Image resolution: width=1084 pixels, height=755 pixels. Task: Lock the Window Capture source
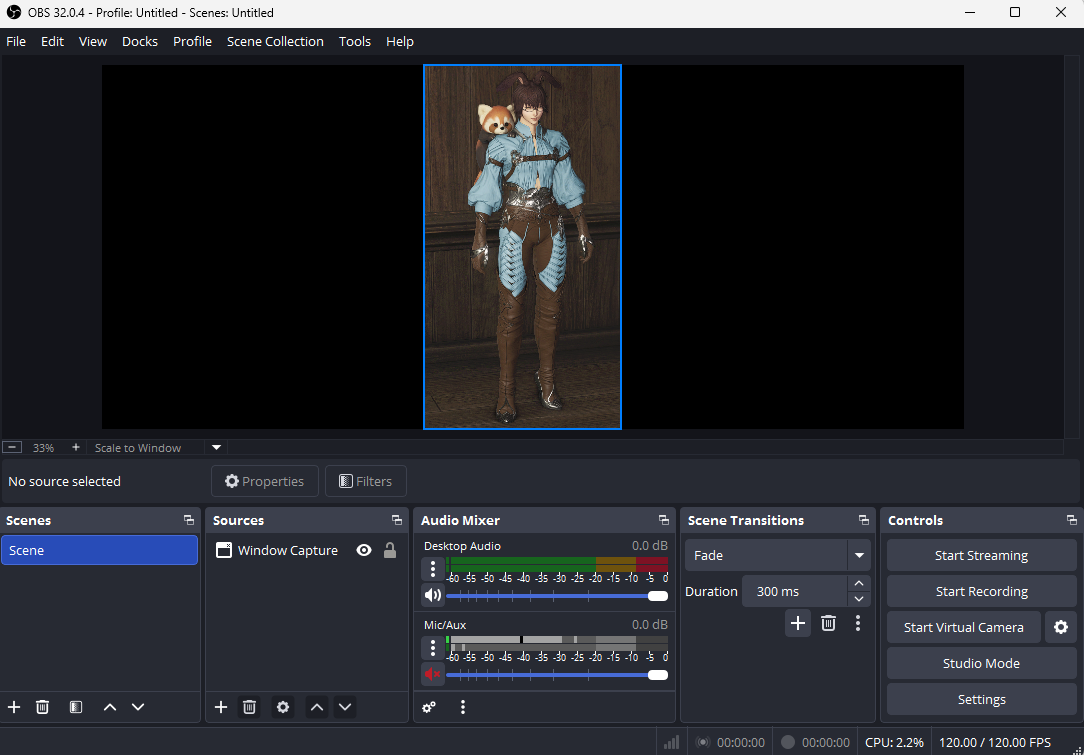click(x=390, y=550)
